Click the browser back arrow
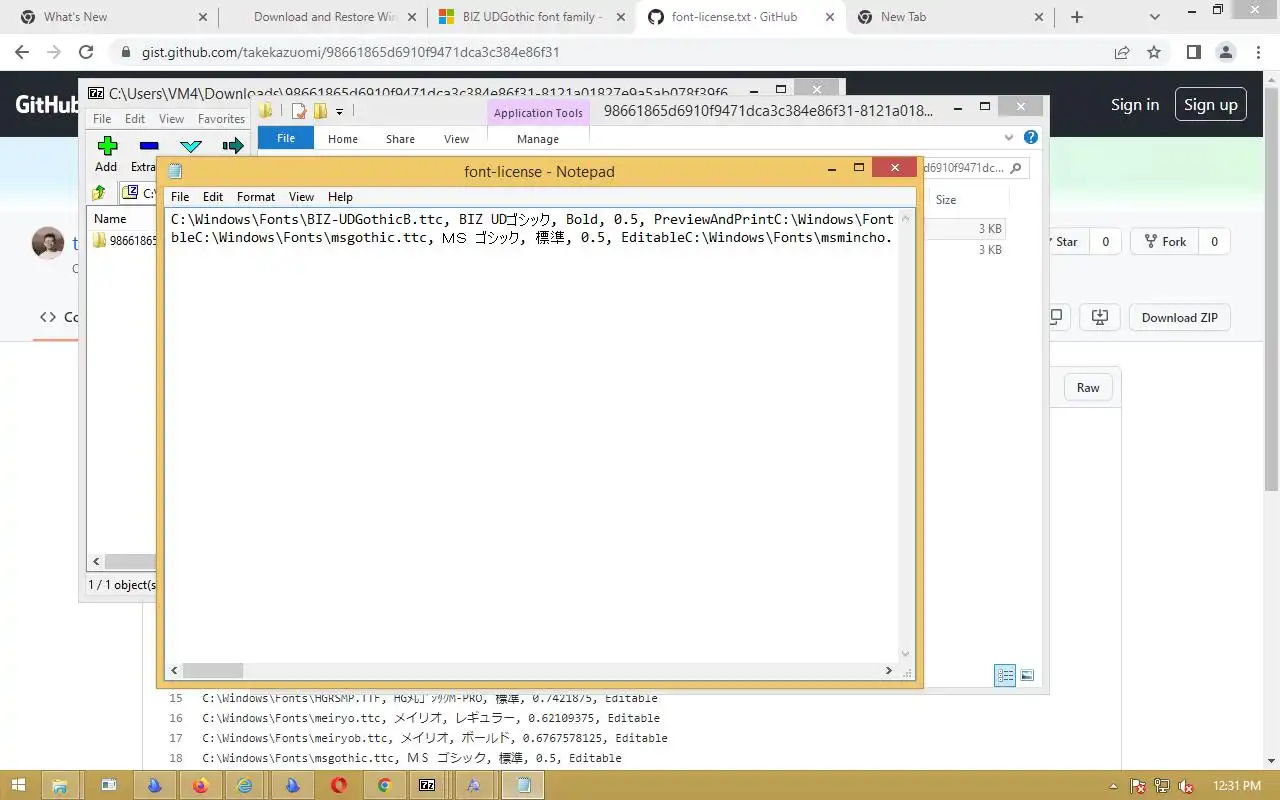The image size is (1280, 800). [22, 52]
